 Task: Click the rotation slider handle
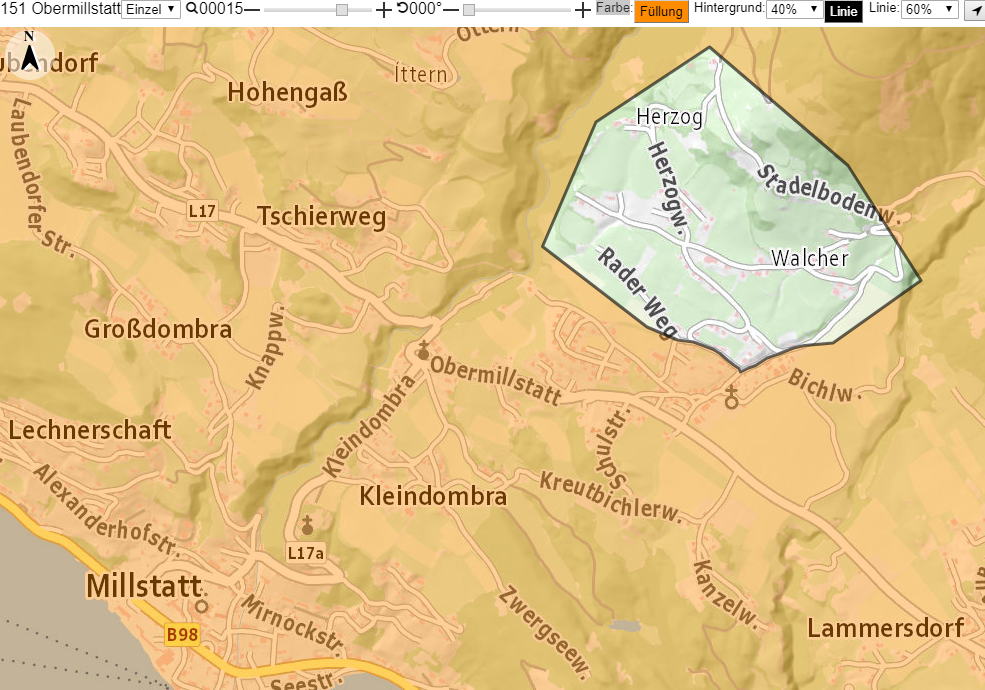[x=469, y=10]
